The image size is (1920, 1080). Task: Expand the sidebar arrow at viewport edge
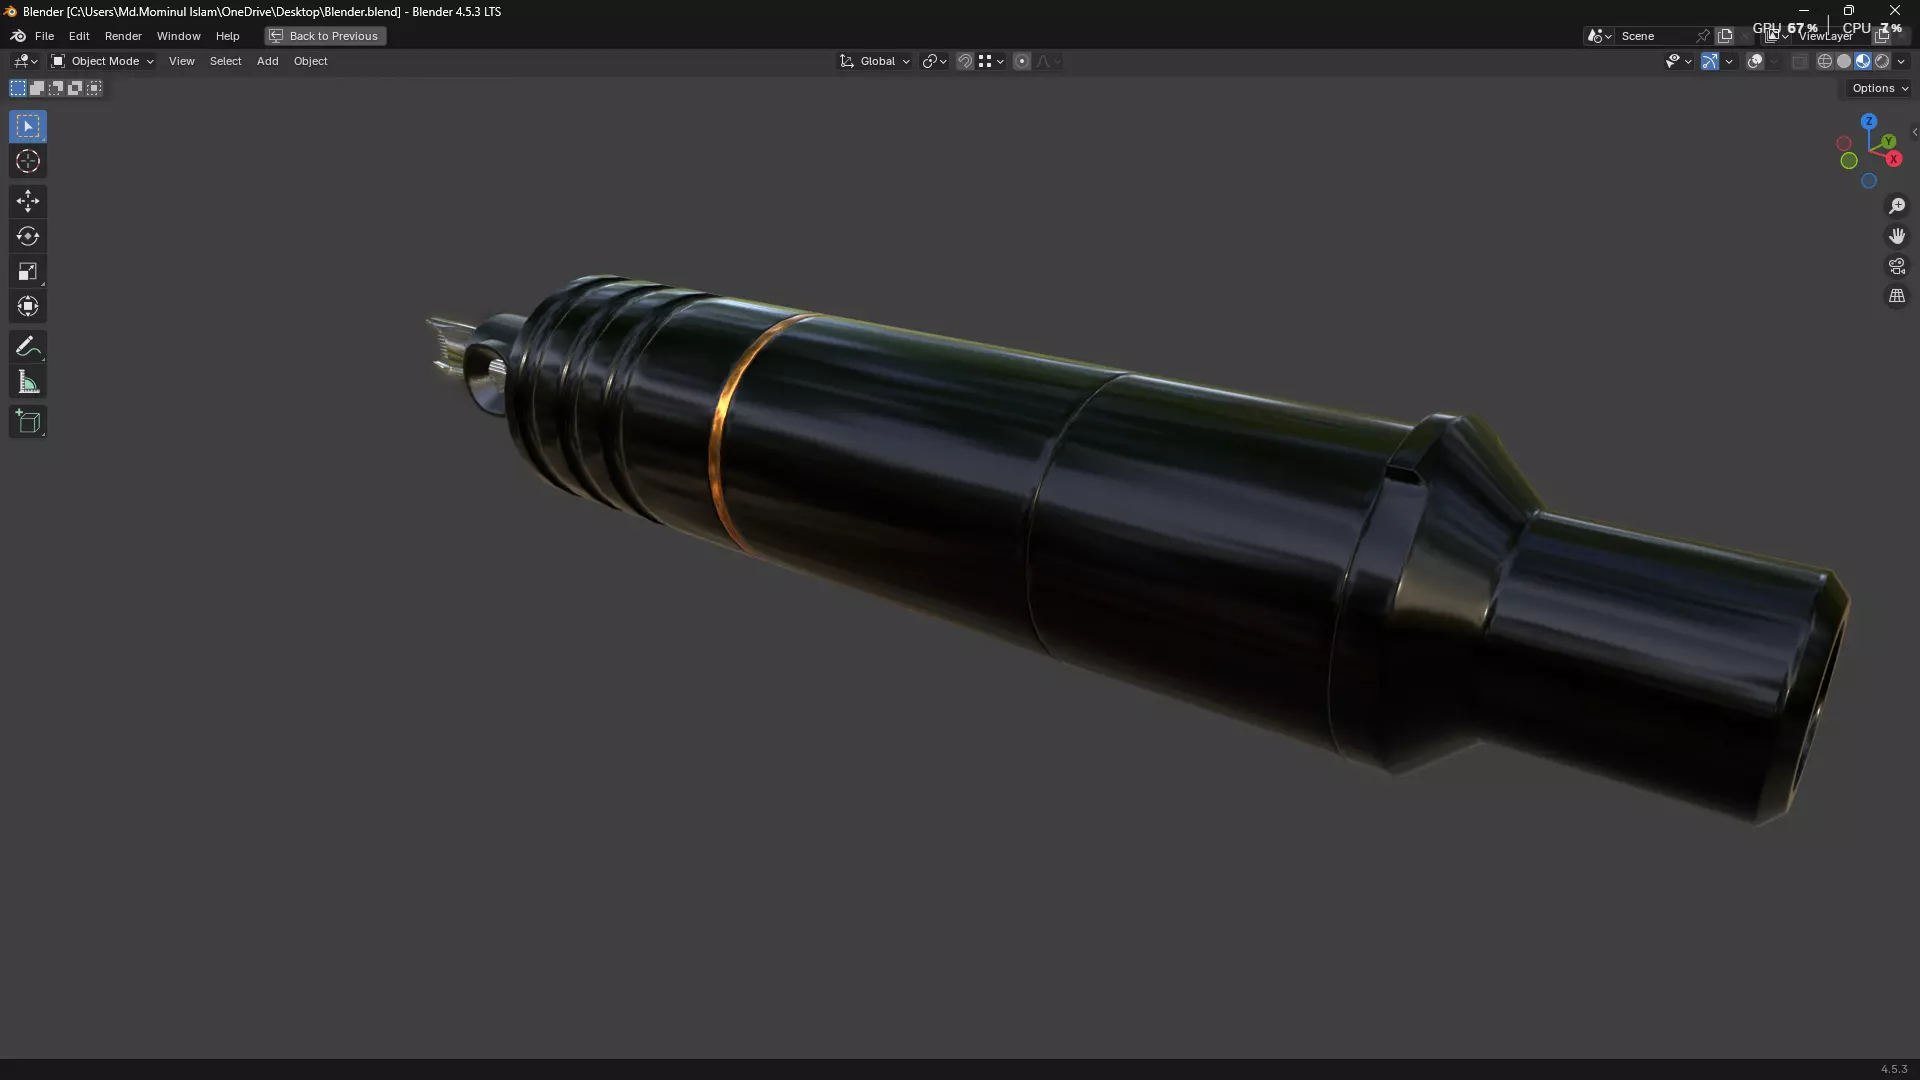(x=1914, y=132)
